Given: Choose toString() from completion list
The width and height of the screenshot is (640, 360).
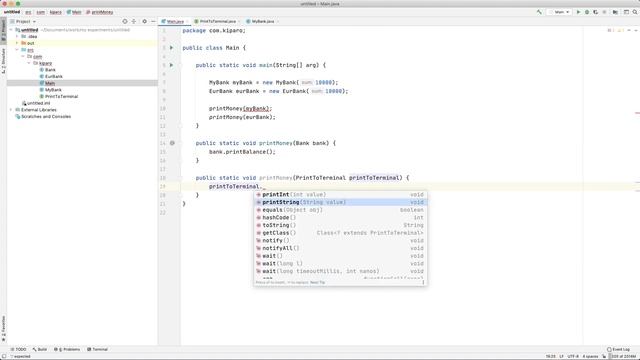Looking at the screenshot, I should 340,225.
